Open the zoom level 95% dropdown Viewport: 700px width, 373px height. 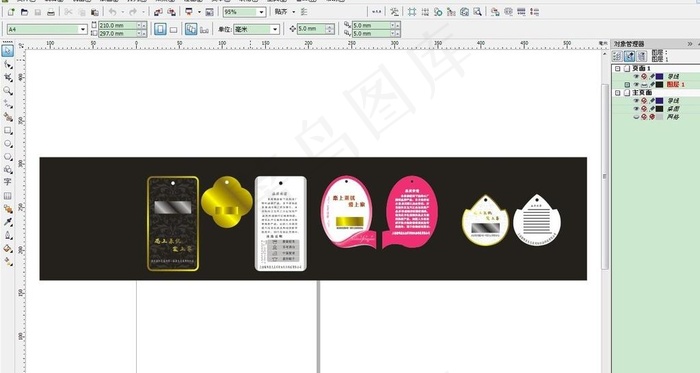[x=261, y=12]
